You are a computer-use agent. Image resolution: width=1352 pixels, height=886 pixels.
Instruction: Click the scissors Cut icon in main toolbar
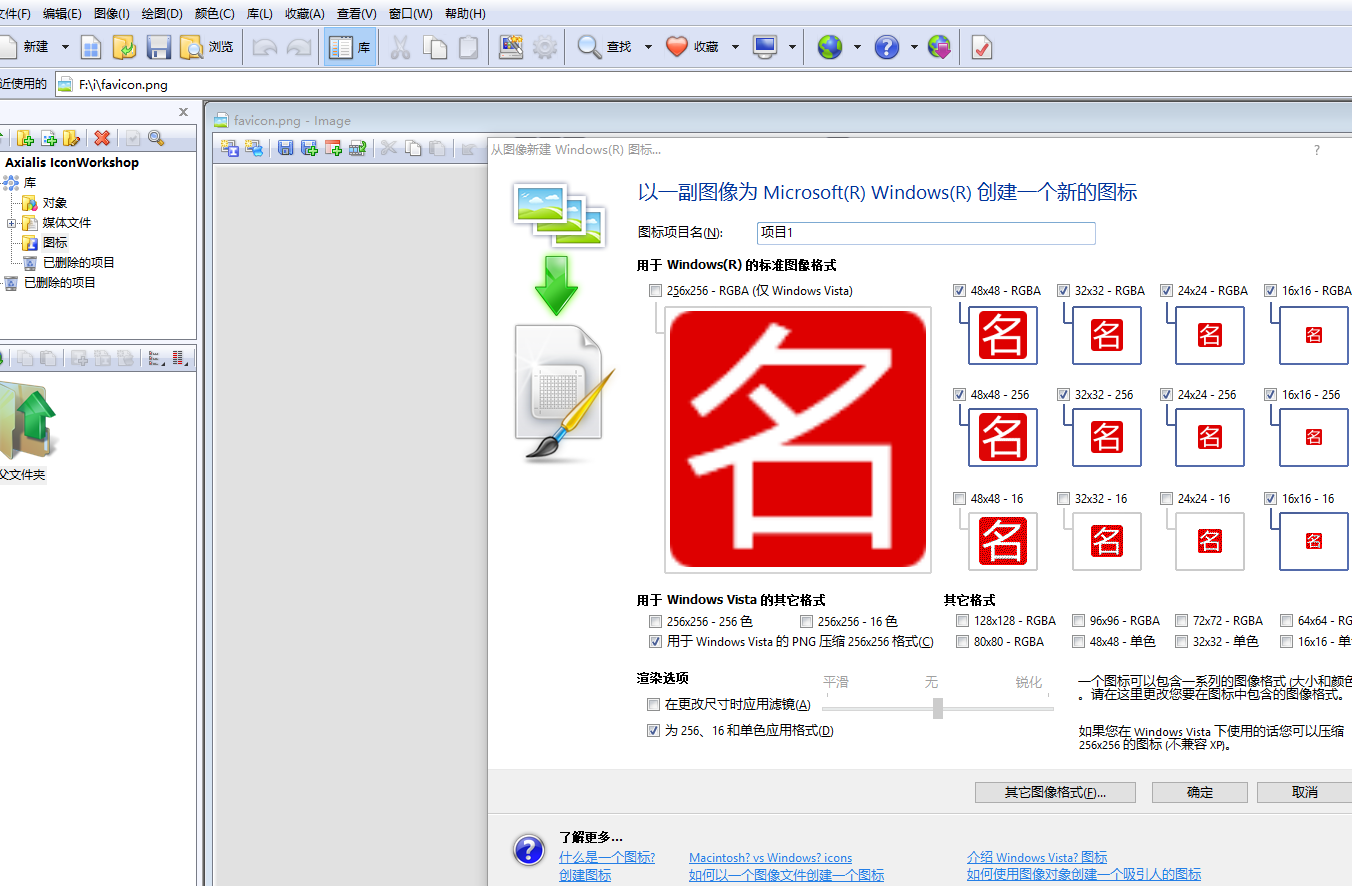[400, 47]
